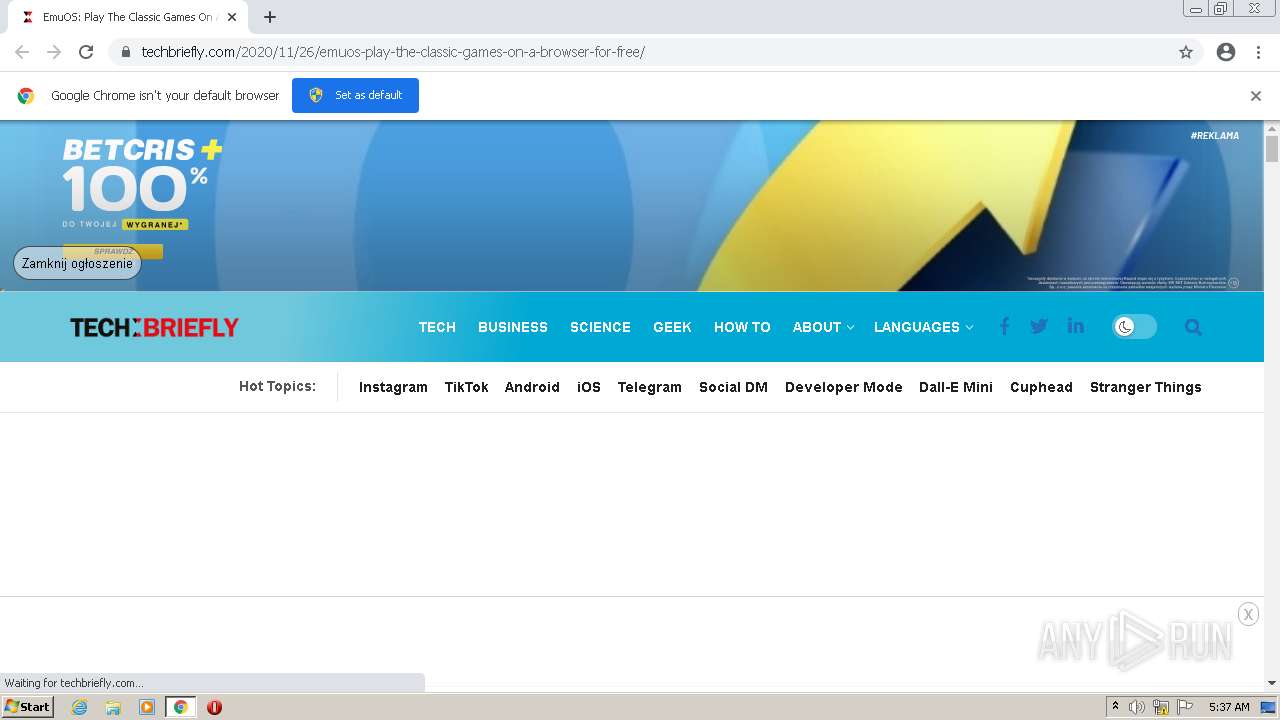The width and height of the screenshot is (1280, 720).
Task: Show hidden tray icons arrow
Action: pos(1115,707)
